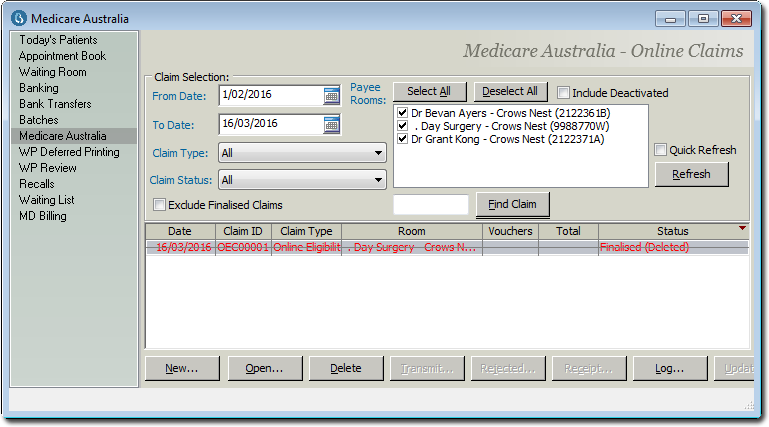Click the Find Claim button

coord(512,205)
